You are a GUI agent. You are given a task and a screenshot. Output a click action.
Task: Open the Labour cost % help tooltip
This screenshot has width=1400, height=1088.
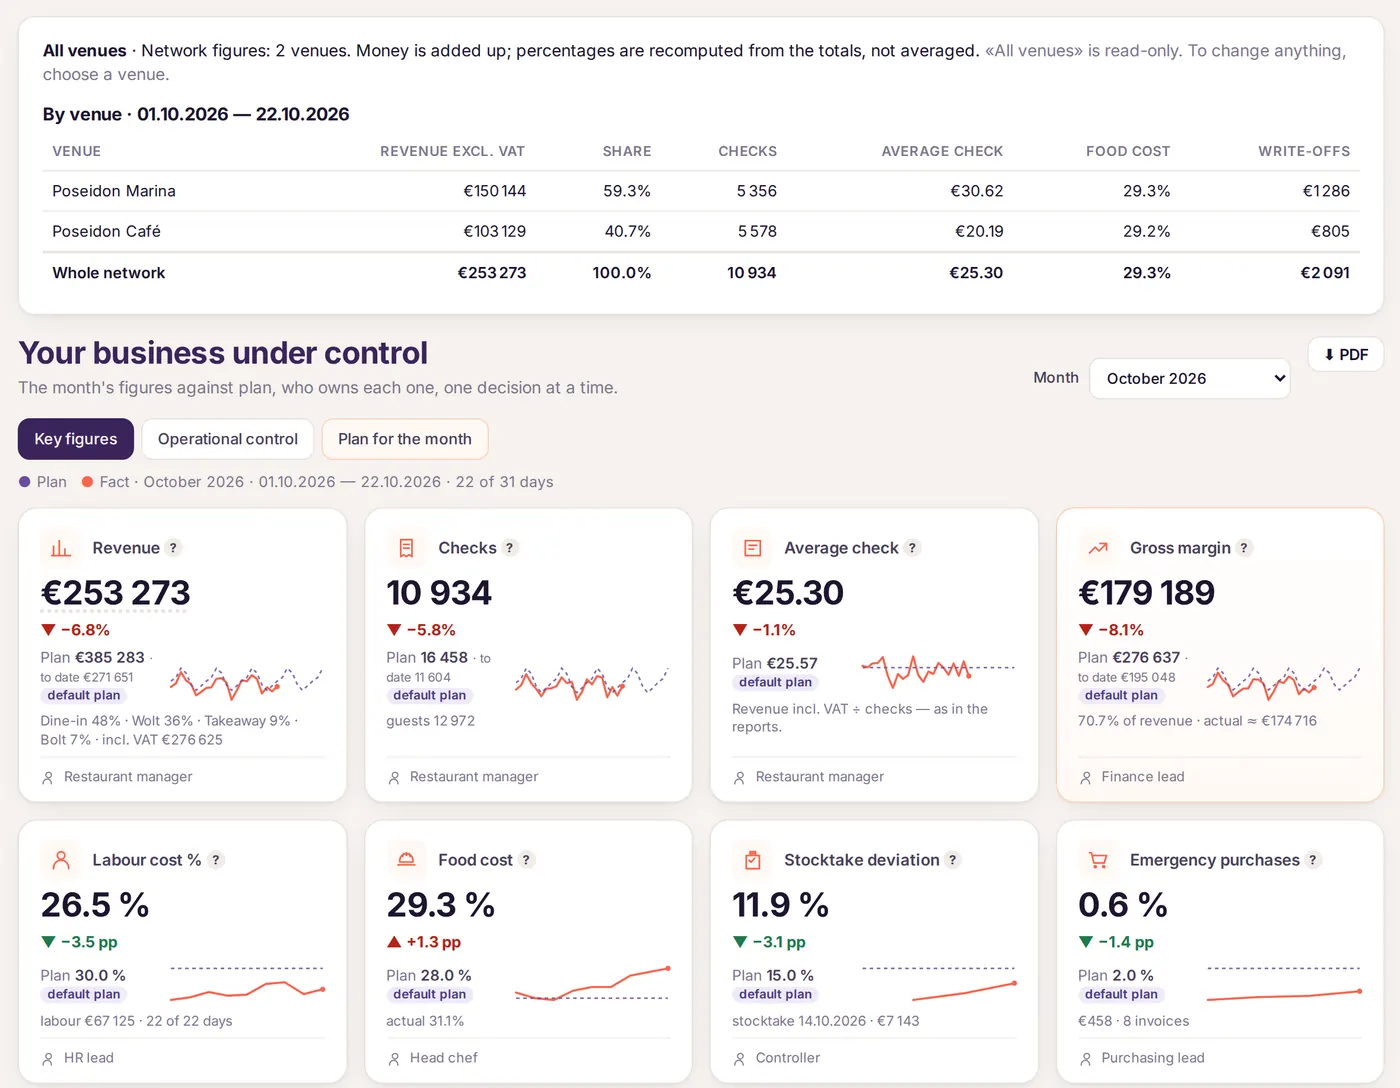coord(216,860)
